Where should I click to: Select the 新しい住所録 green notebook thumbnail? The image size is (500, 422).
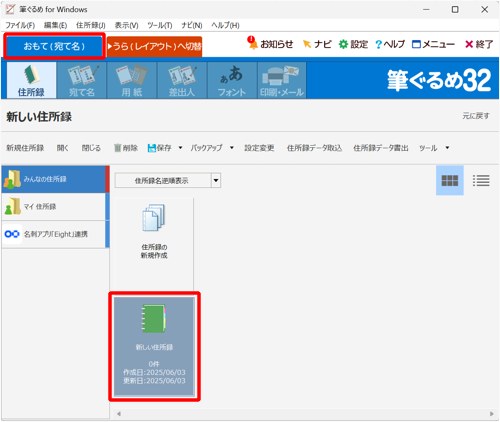click(154, 346)
